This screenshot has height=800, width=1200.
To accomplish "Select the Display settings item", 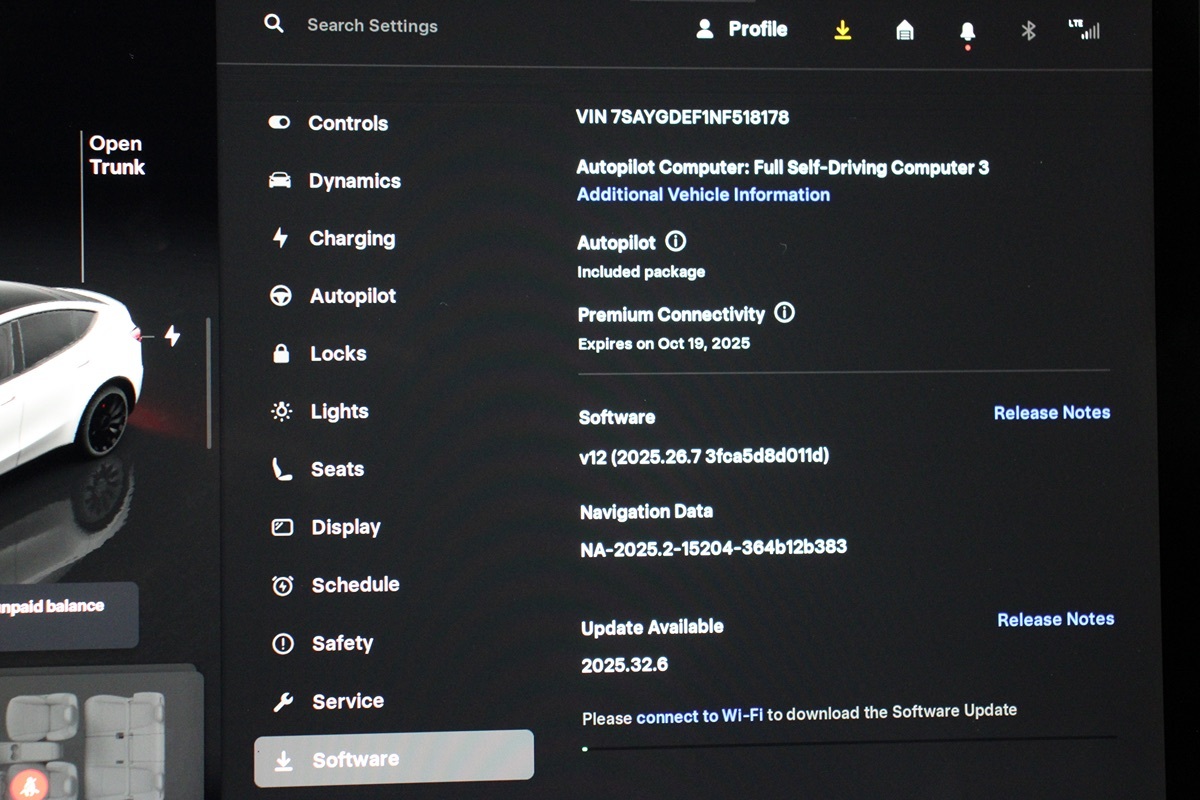I will click(x=345, y=527).
